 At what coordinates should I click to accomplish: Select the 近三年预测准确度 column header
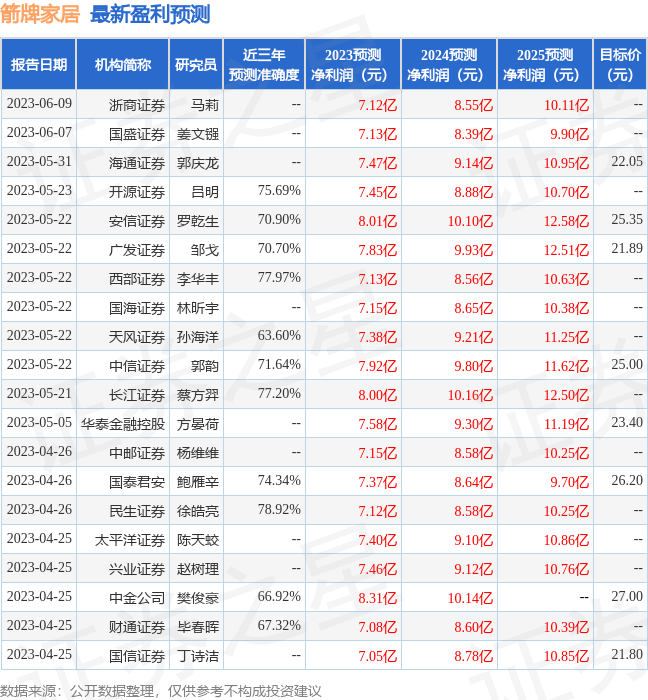point(264,64)
